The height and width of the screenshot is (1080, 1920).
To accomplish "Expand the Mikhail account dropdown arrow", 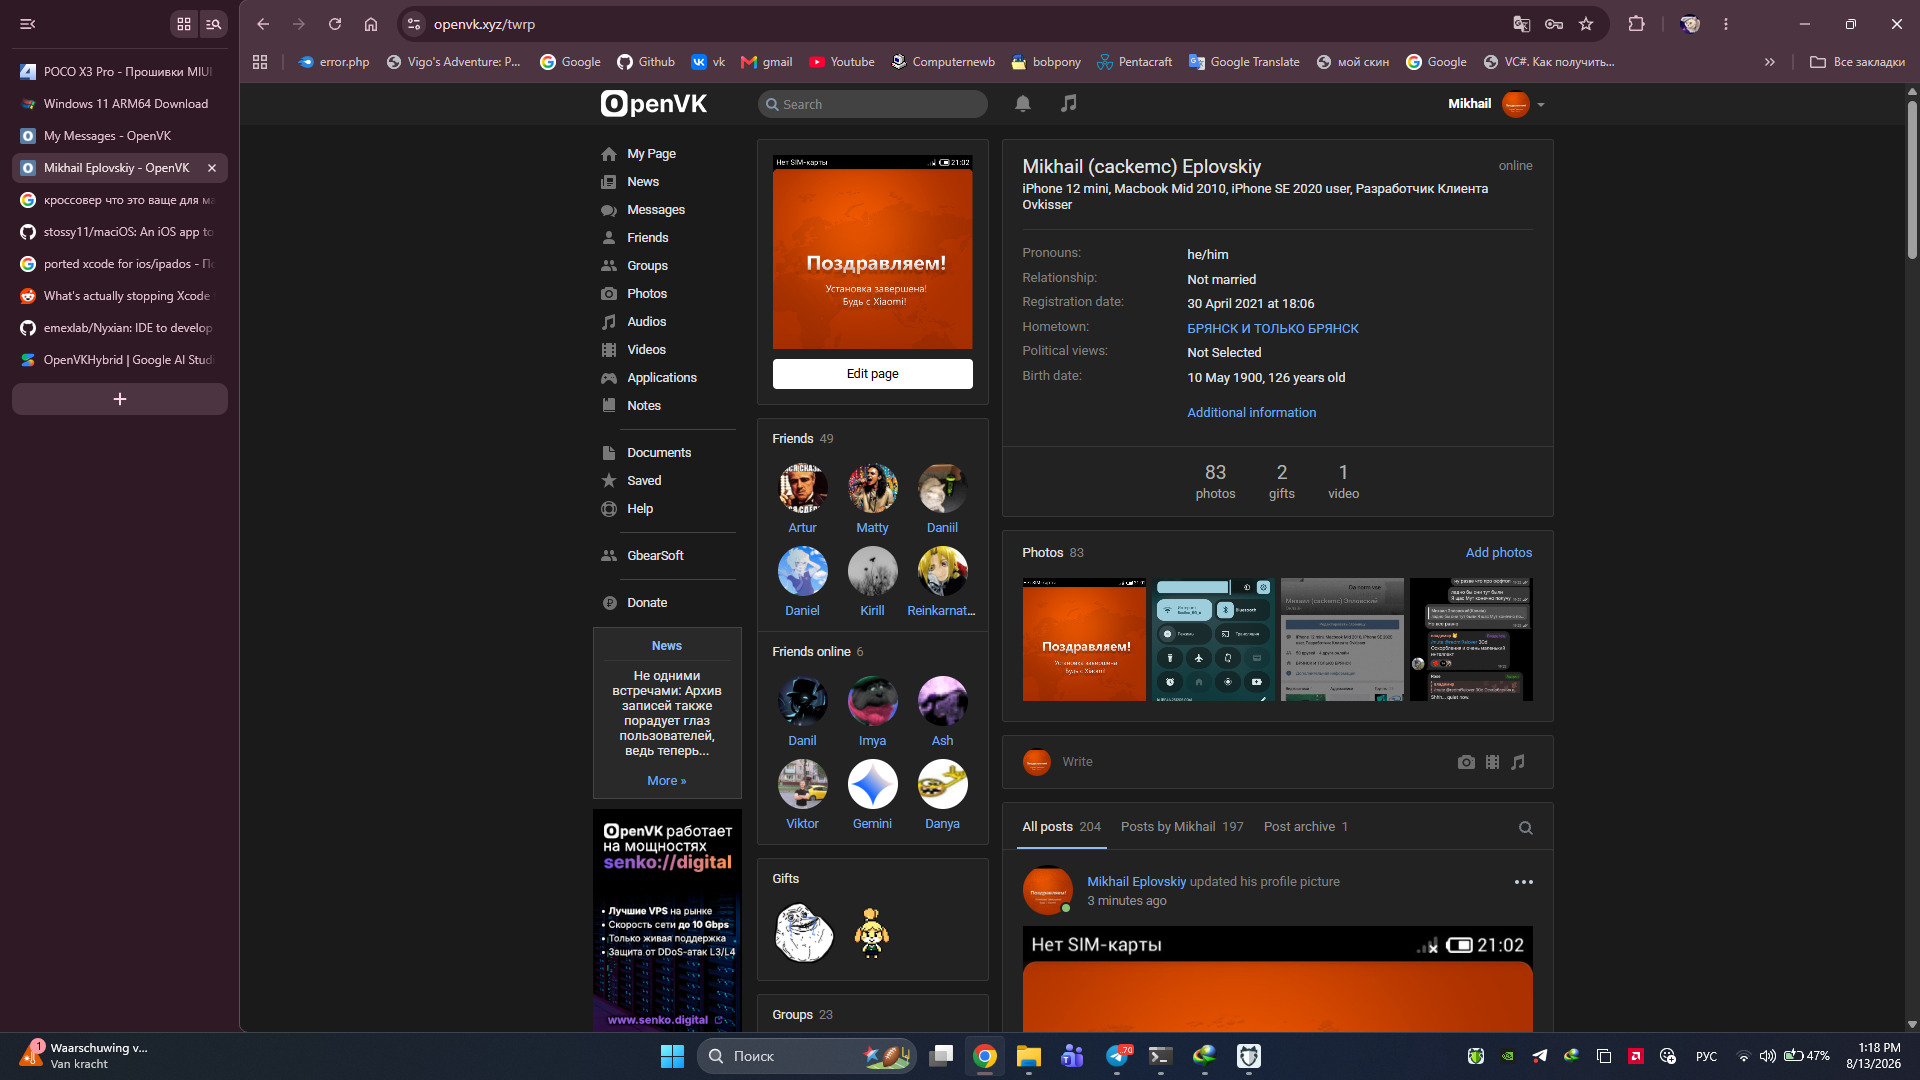I will [x=1541, y=104].
